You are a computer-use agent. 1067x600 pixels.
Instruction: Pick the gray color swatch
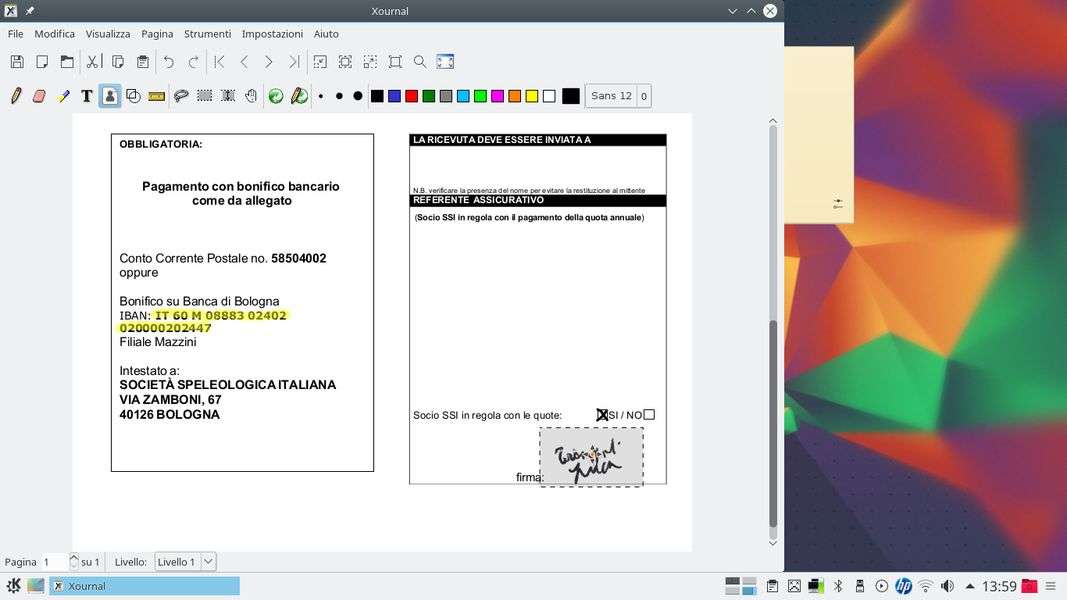pyautogui.click(x=446, y=96)
